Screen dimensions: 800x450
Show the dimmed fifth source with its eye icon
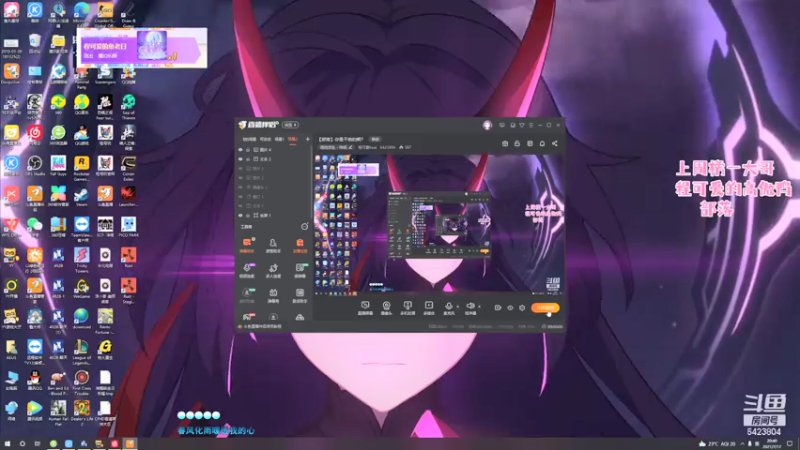pyautogui.click(x=241, y=187)
